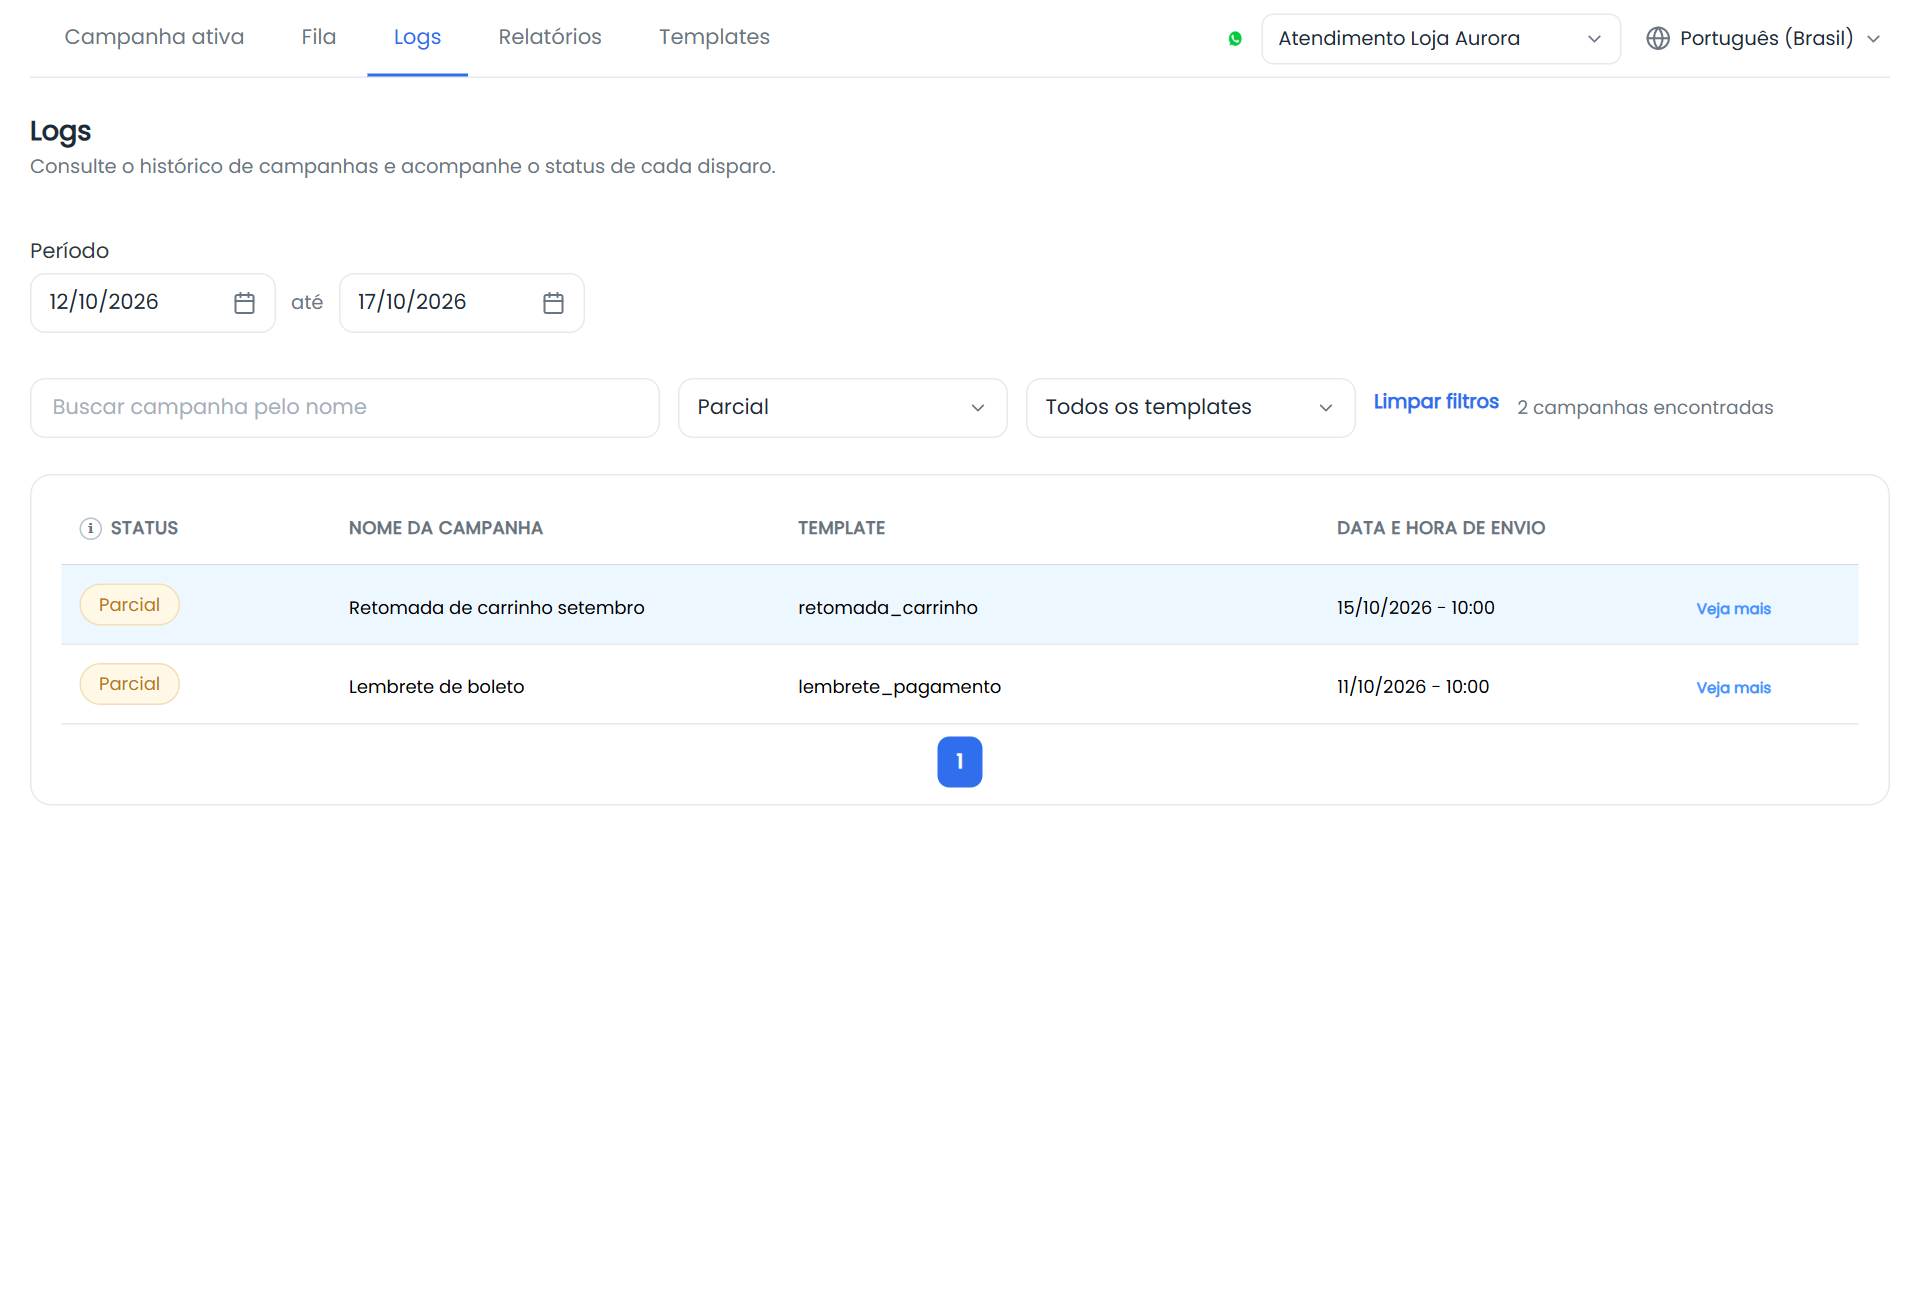Image resolution: width=1920 pixels, height=1290 pixels.
Task: Expand the Atendimento Loja Aurora dropdown
Action: pos(1440,39)
